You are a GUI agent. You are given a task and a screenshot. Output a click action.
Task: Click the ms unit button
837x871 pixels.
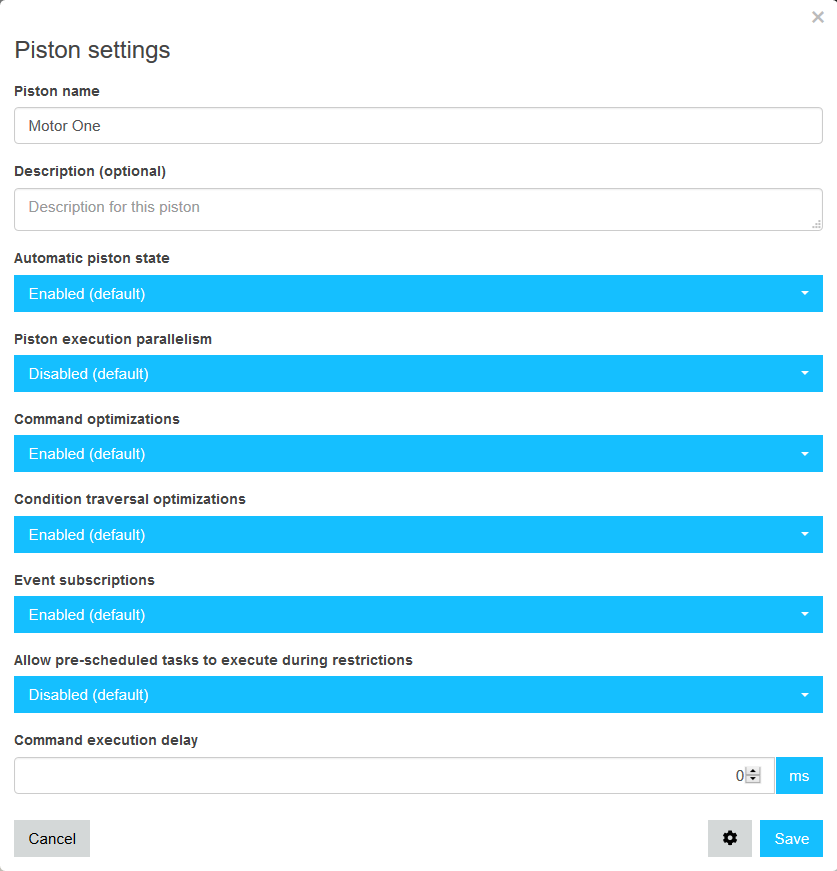coord(799,775)
